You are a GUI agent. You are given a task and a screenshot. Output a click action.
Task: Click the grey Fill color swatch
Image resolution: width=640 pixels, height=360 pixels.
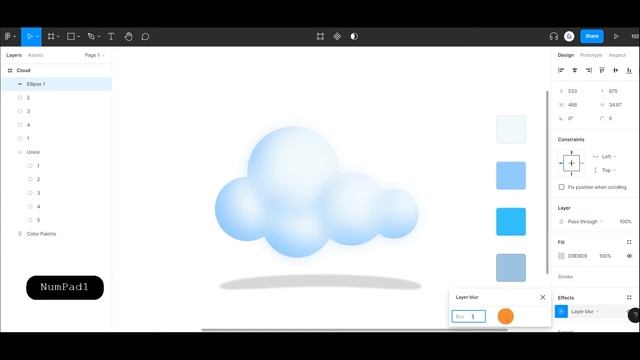(x=562, y=256)
